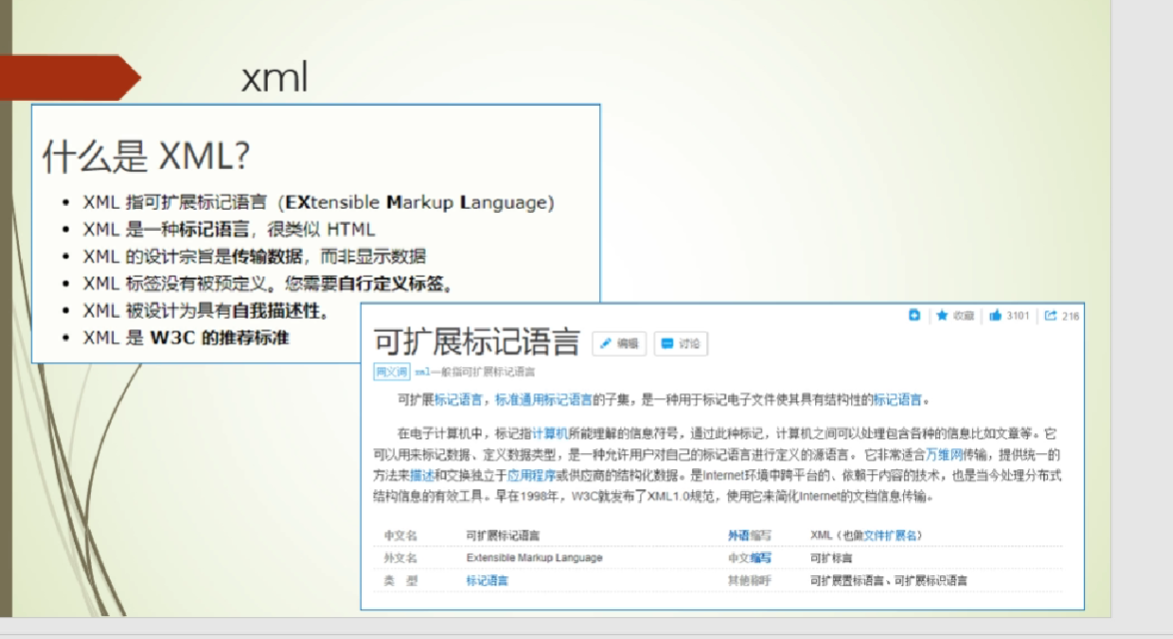Click the red arrow shape beside slide title
This screenshot has height=639, width=1173.
(x=70, y=77)
